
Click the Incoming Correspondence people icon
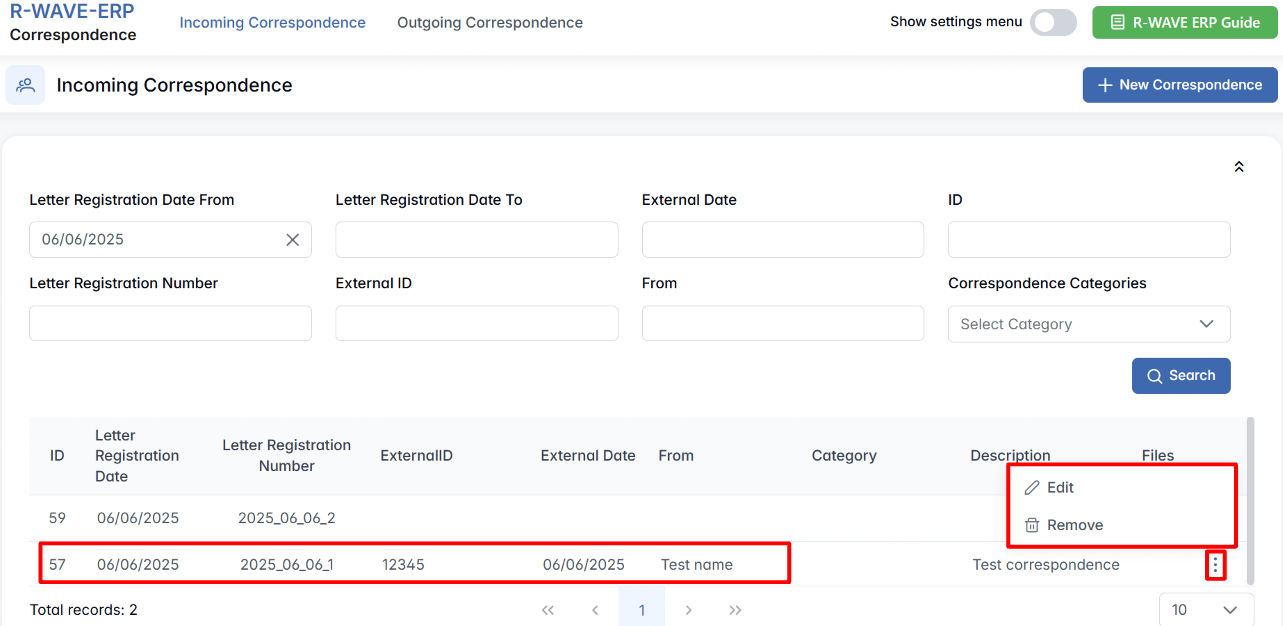(25, 85)
